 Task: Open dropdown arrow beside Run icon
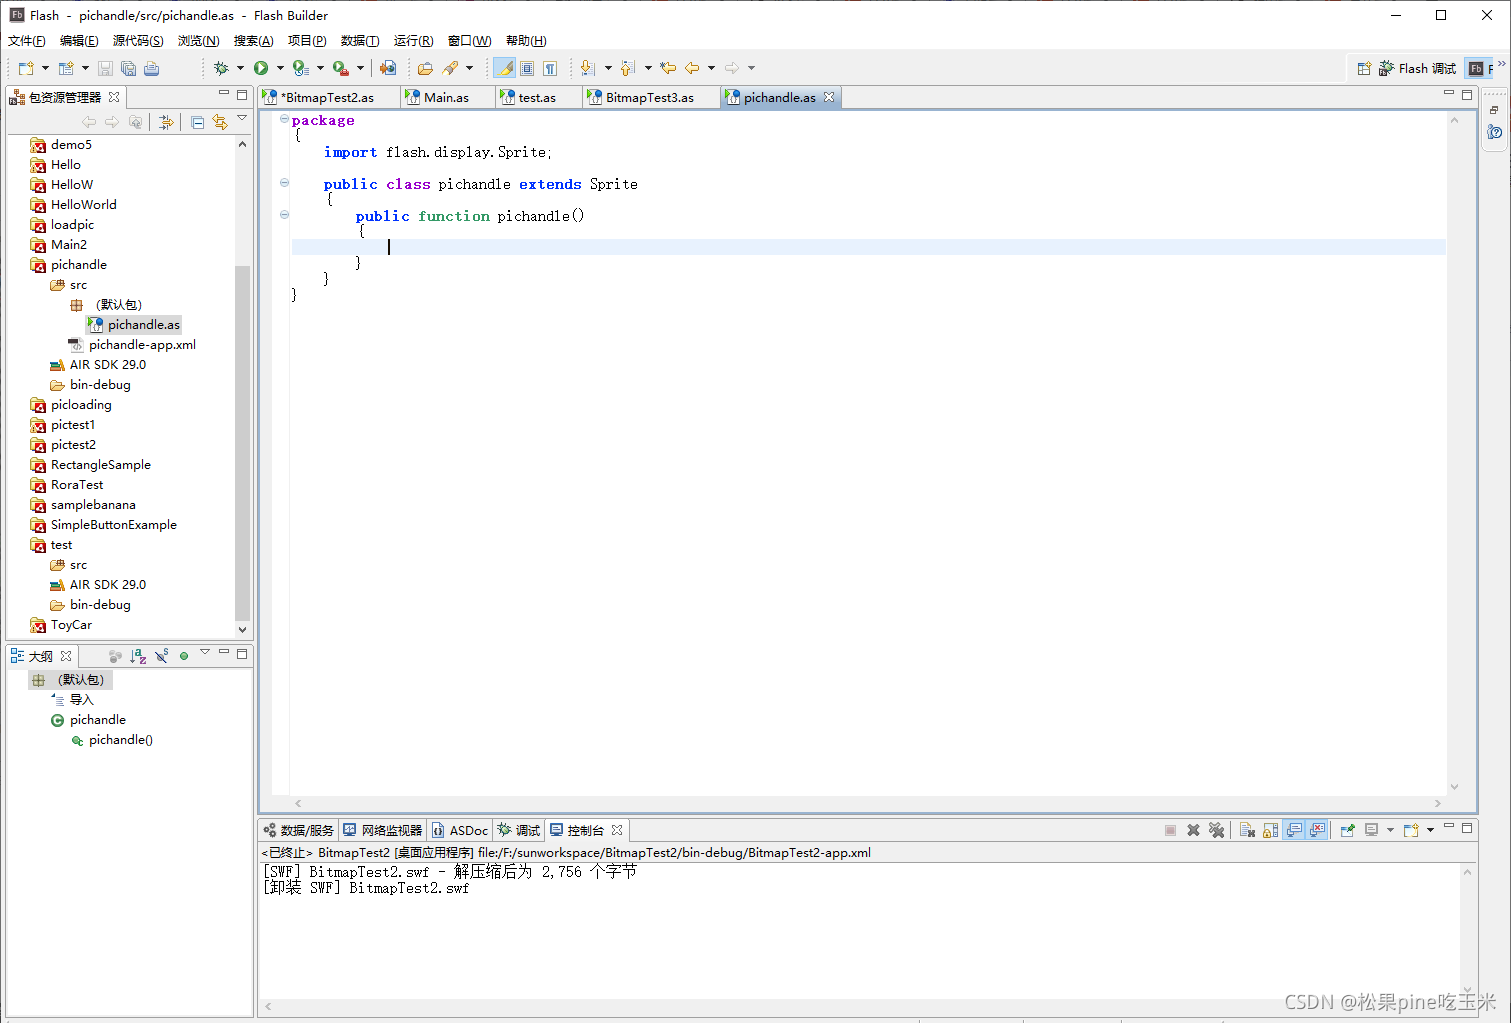pyautogui.click(x=280, y=68)
